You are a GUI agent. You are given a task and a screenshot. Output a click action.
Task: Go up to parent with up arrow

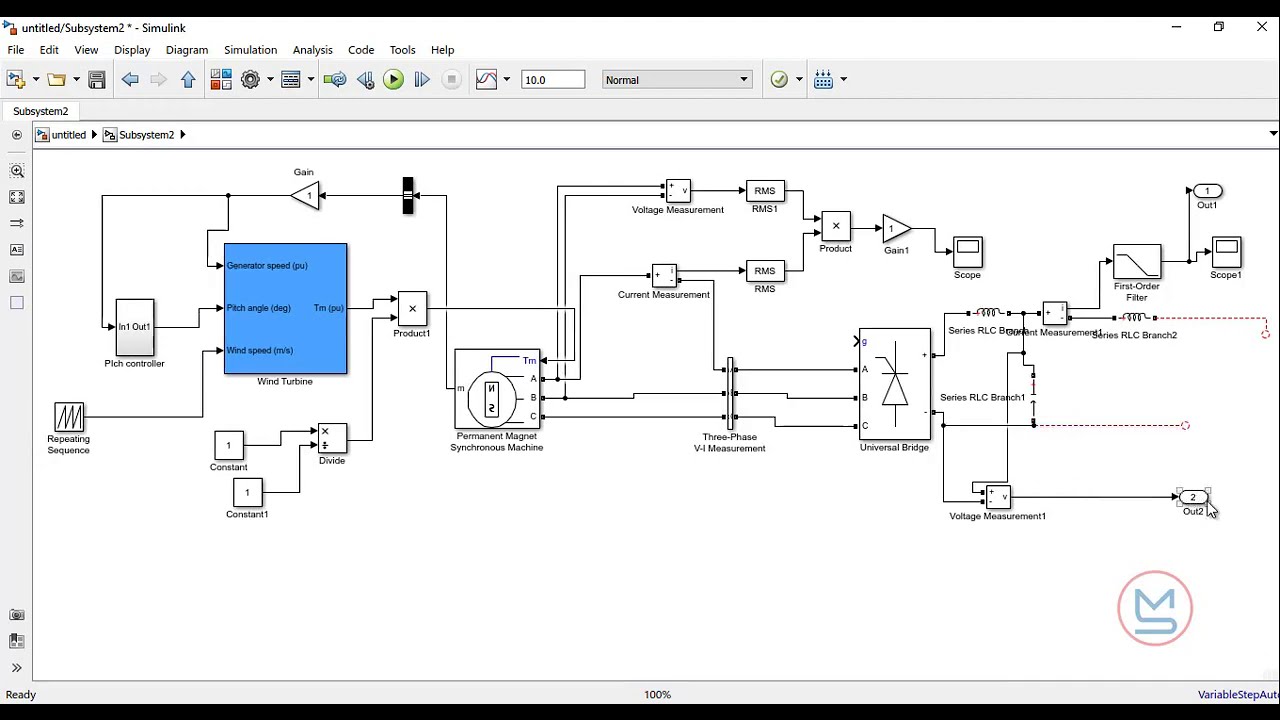tap(188, 80)
